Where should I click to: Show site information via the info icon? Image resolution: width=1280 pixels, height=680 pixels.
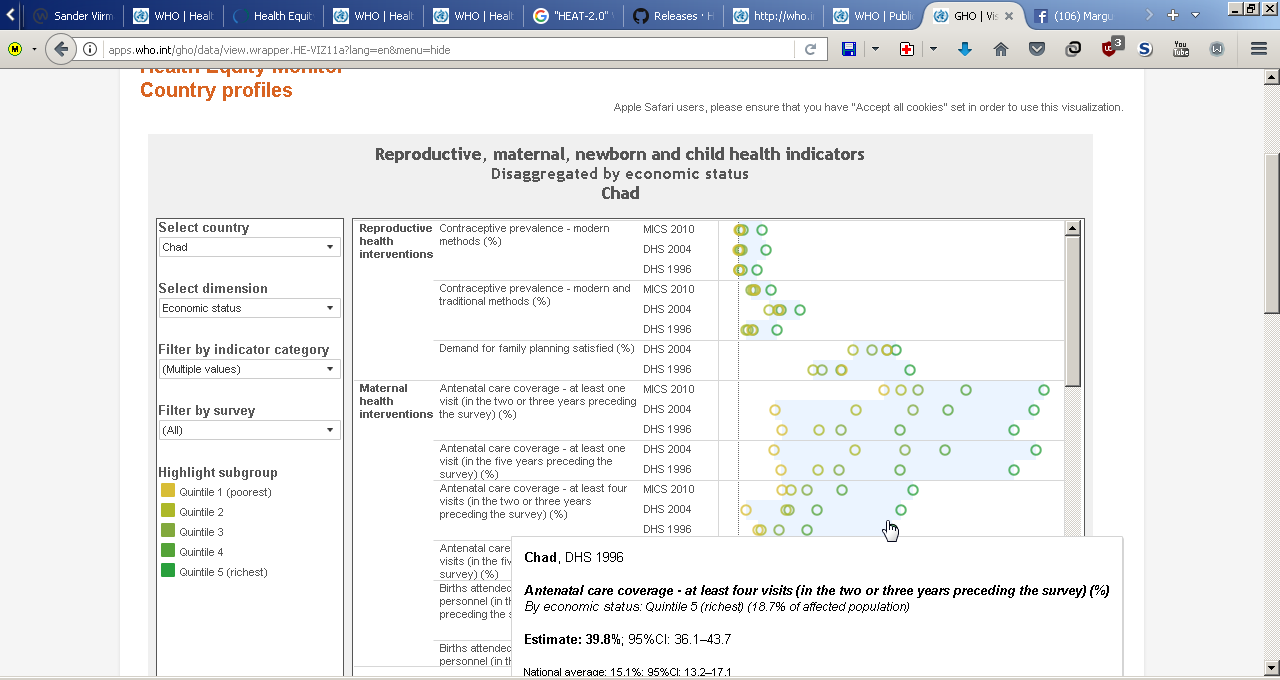tap(90, 49)
